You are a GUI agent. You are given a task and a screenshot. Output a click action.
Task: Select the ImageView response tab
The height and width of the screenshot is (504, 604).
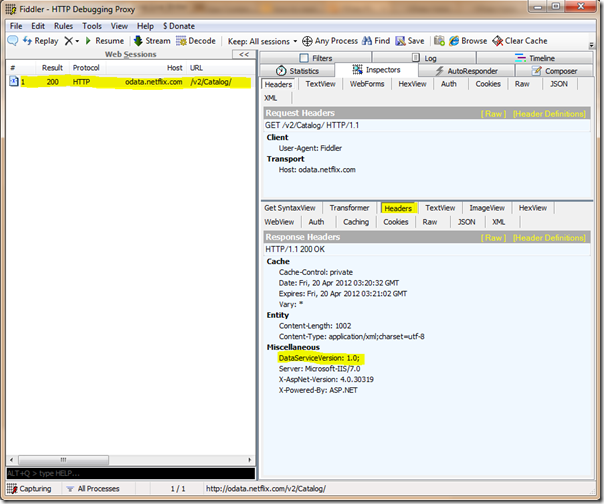pos(487,208)
